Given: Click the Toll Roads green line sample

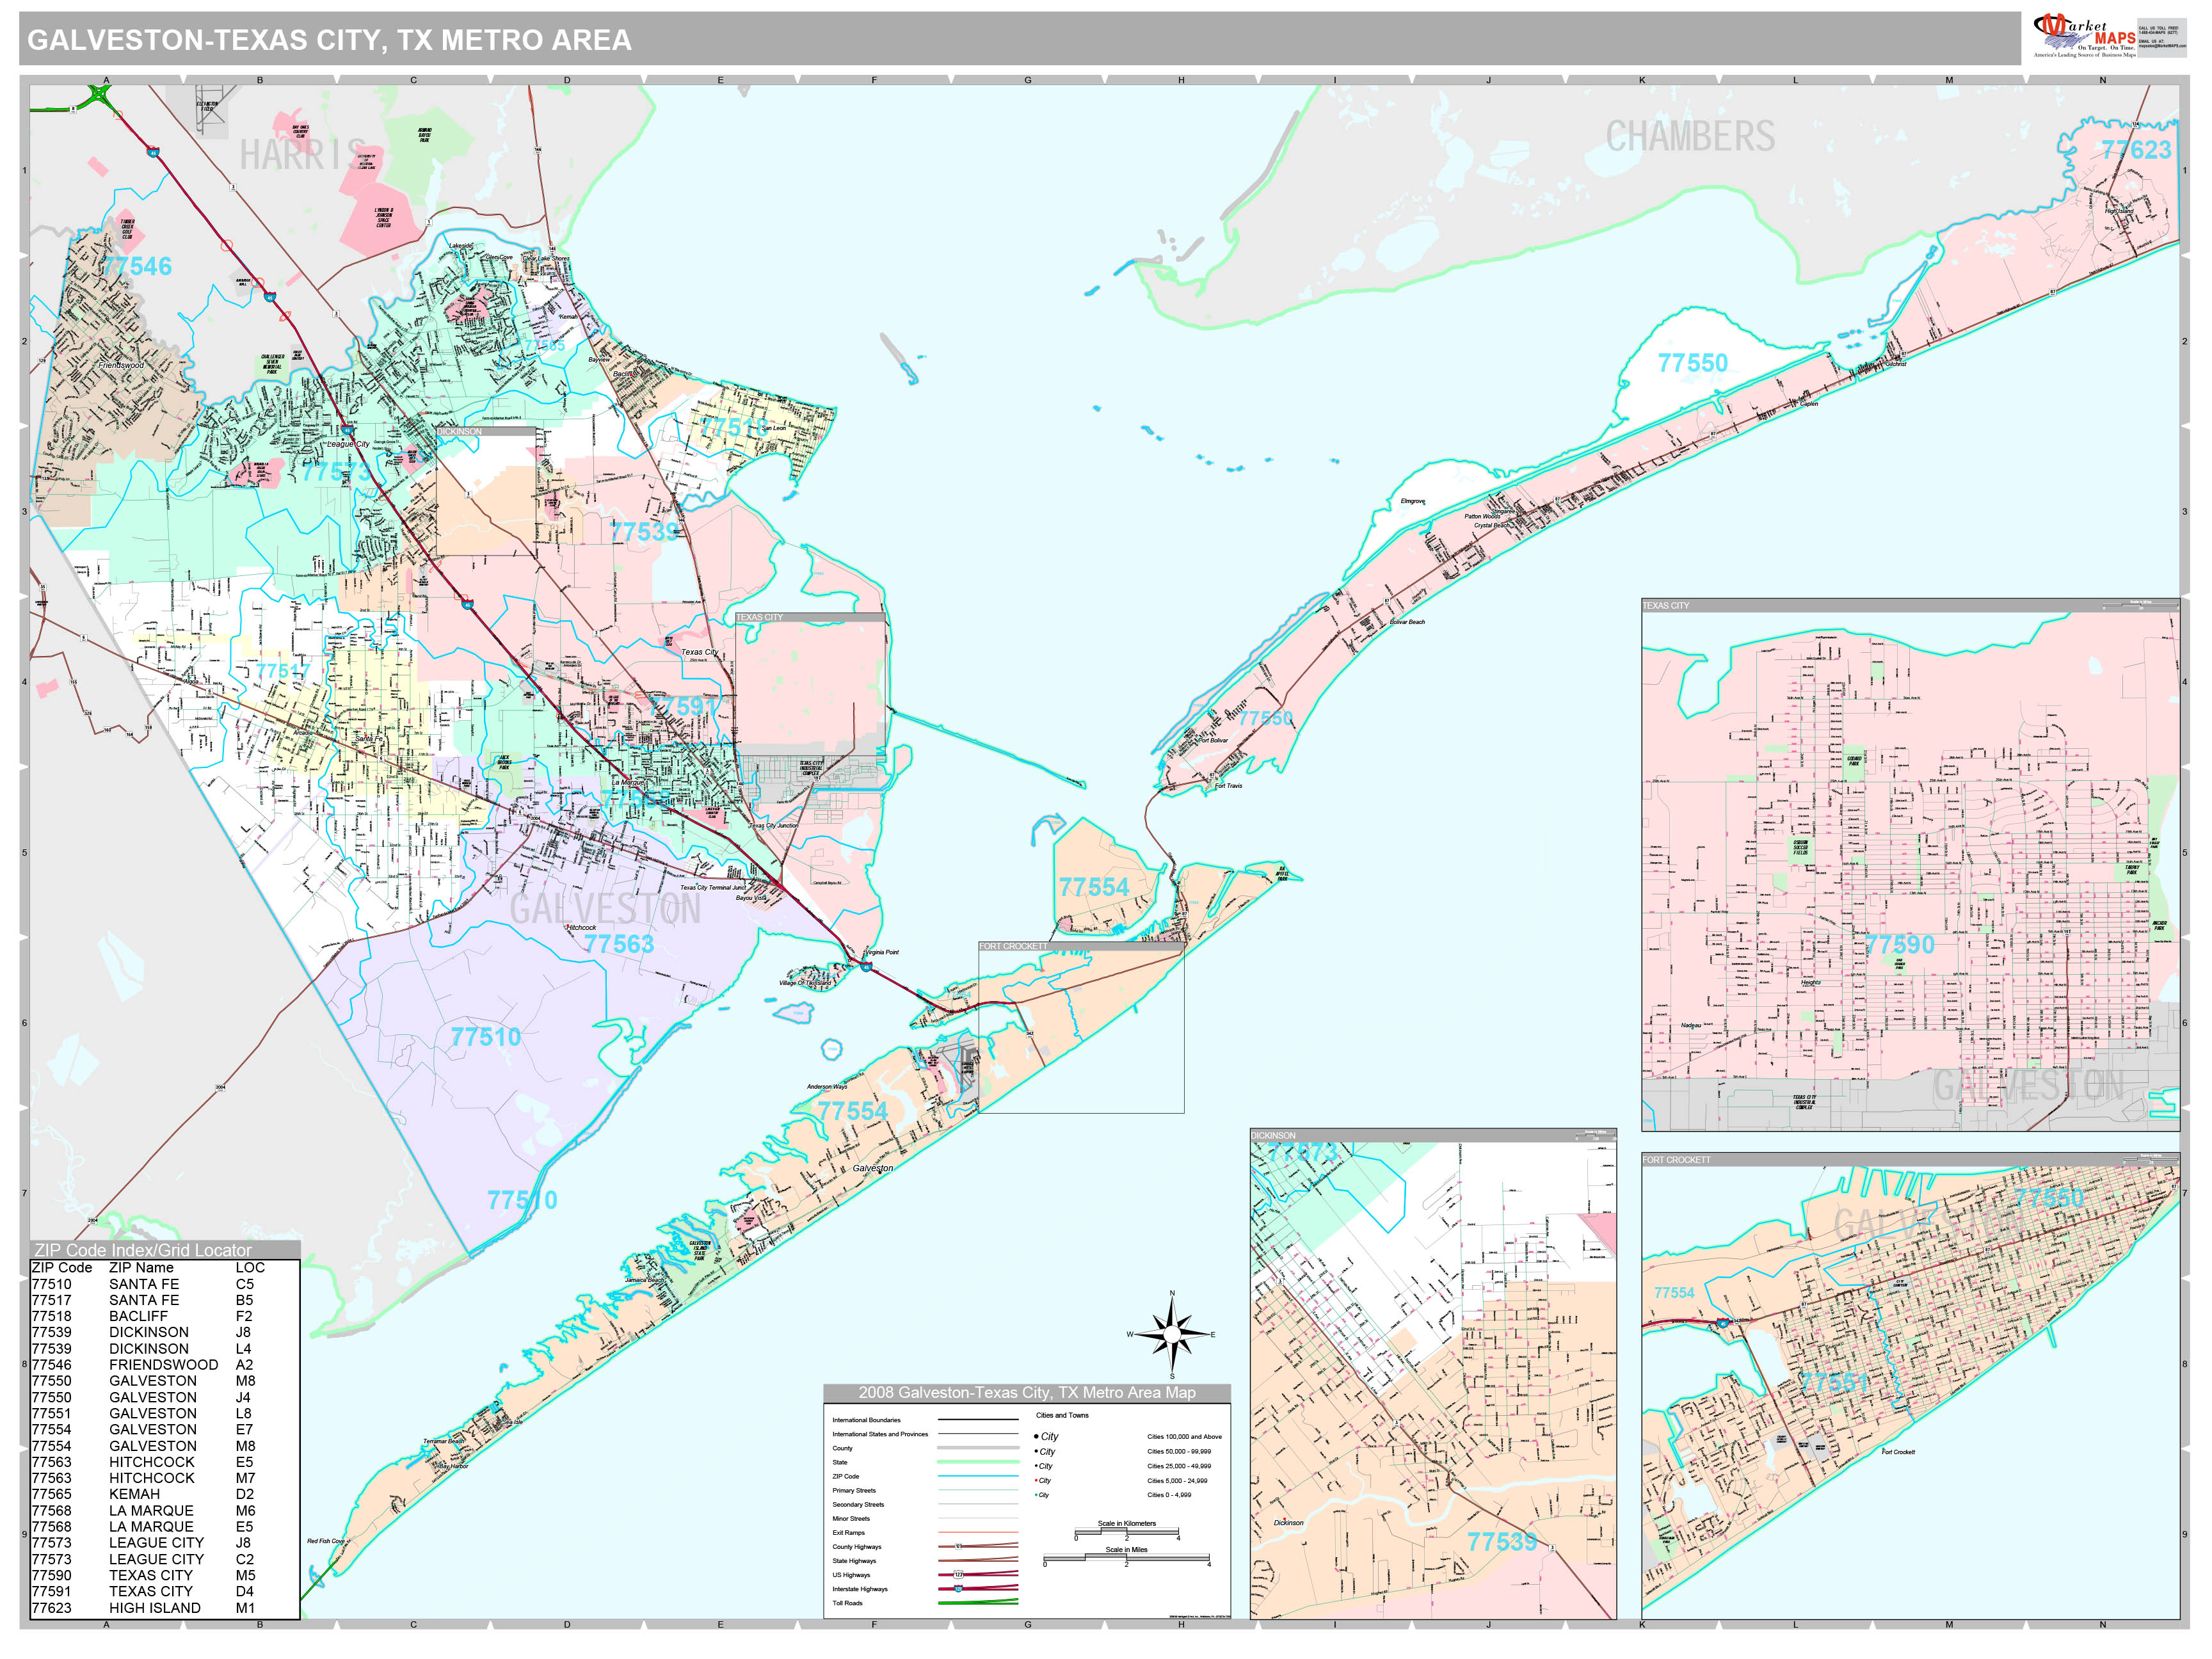Looking at the screenshot, I should click(977, 1603).
